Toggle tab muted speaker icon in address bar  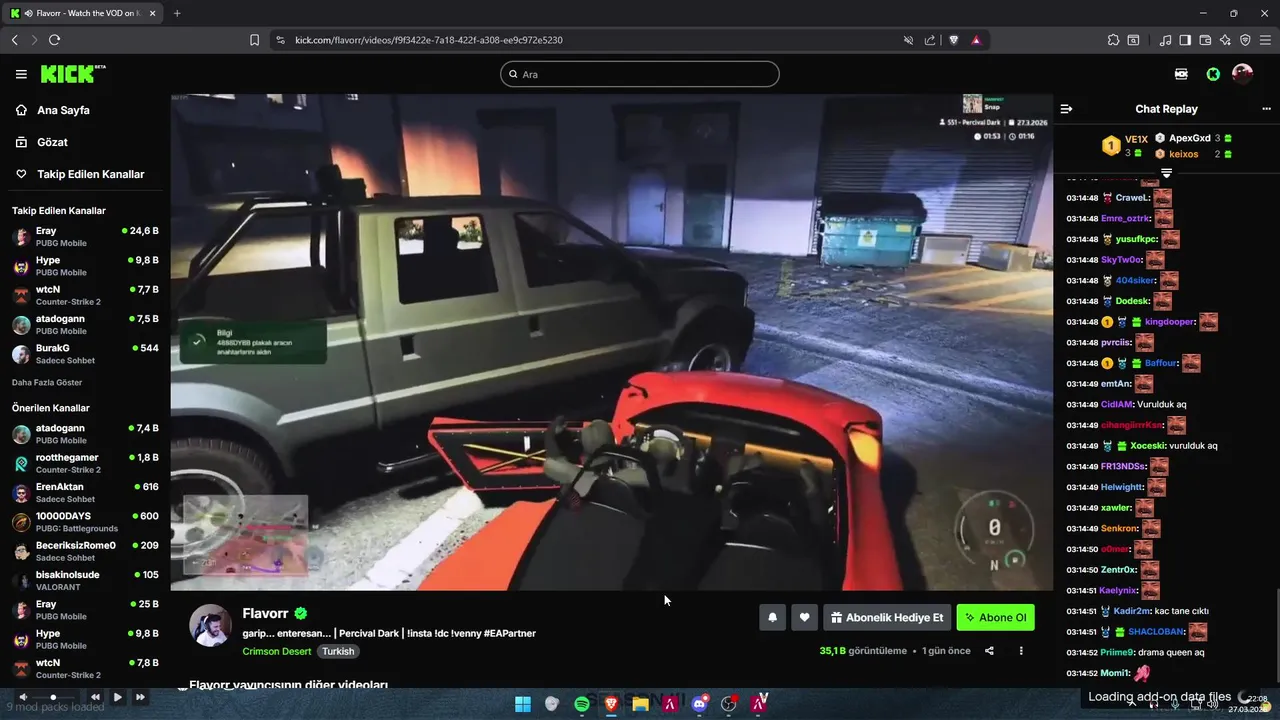(x=908, y=40)
